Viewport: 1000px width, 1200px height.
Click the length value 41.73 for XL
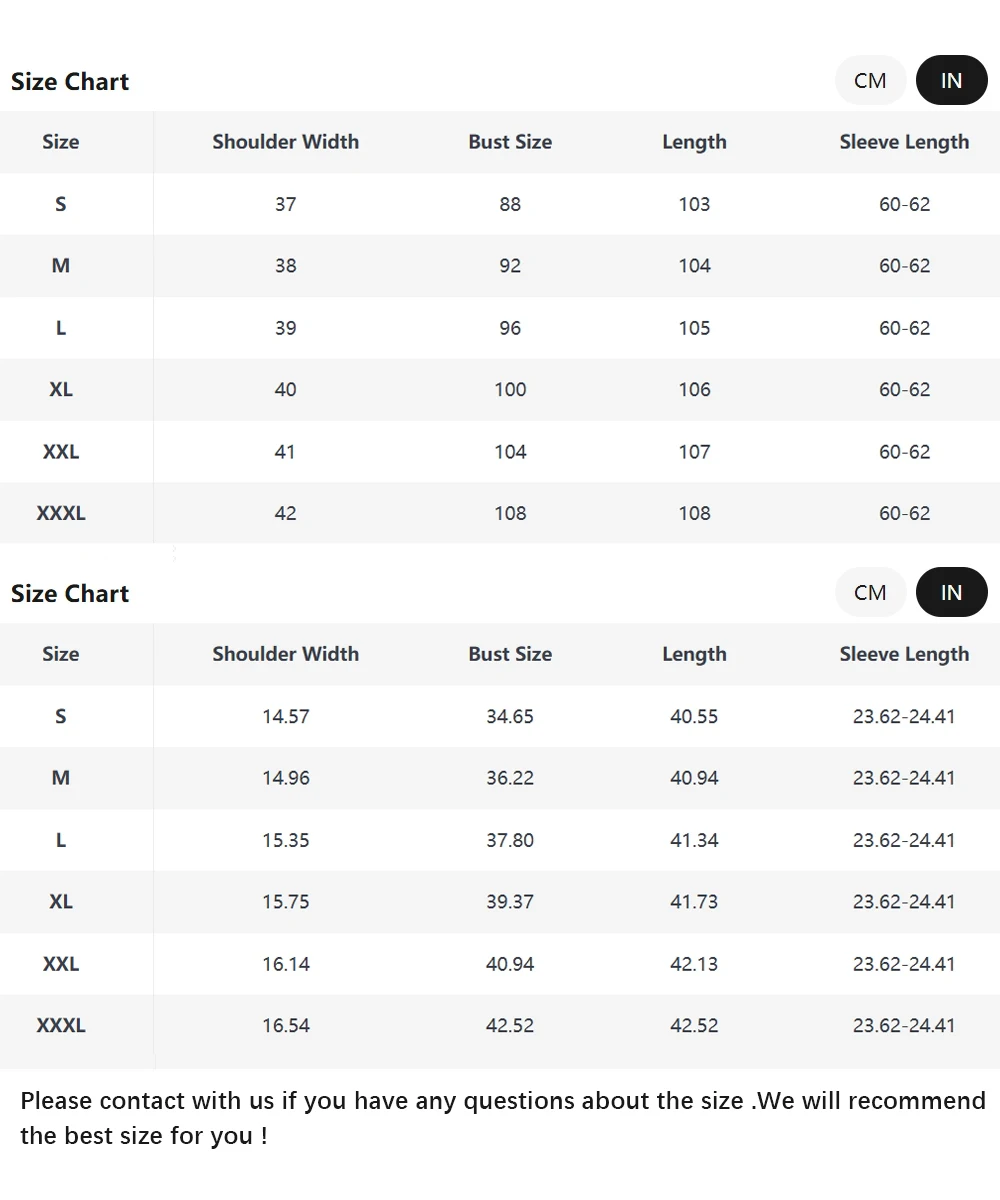tap(694, 901)
